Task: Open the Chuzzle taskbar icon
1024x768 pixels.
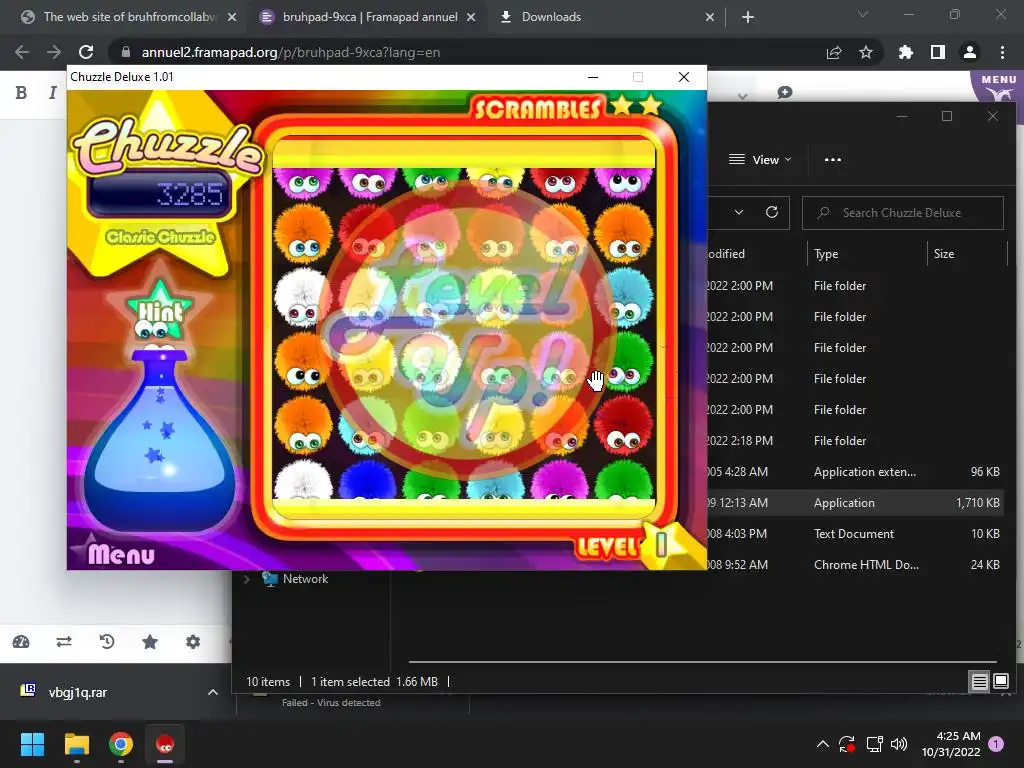Action: [165, 744]
